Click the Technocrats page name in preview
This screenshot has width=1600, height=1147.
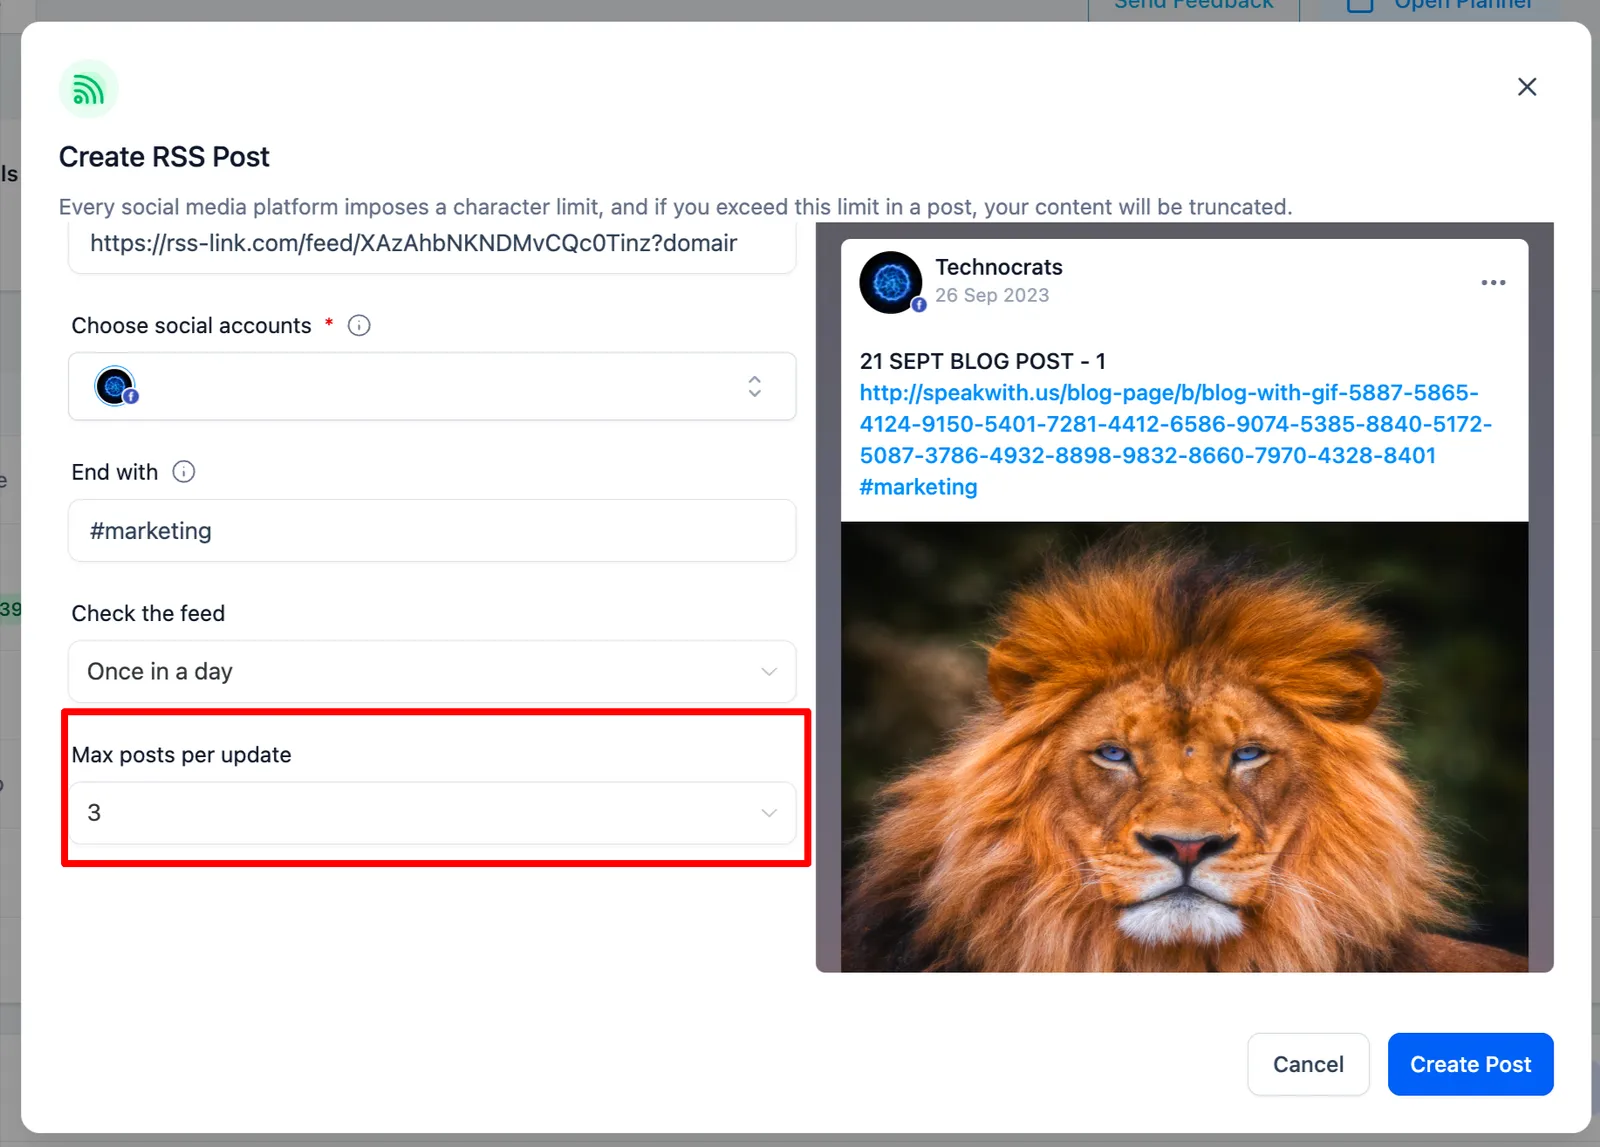click(998, 267)
